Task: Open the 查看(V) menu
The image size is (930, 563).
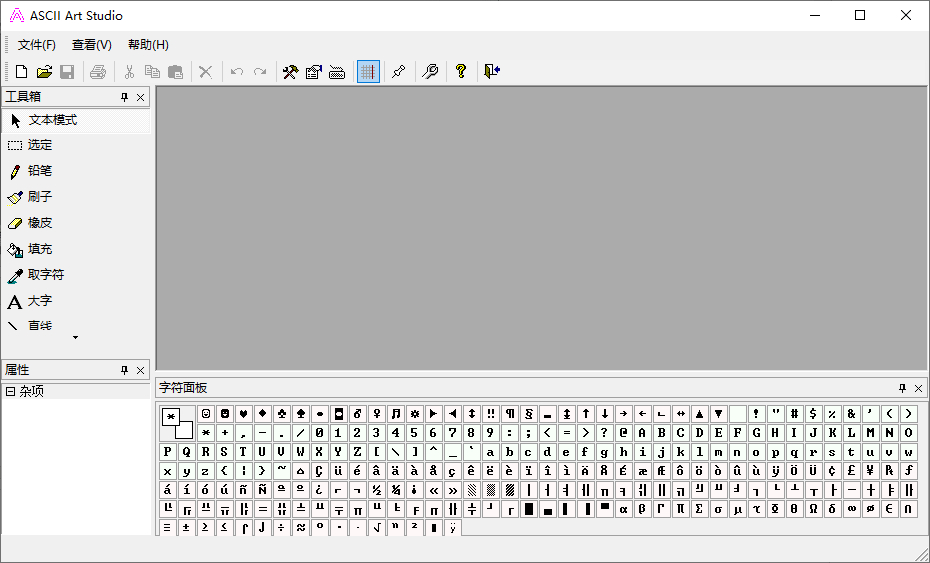Action: click(92, 44)
